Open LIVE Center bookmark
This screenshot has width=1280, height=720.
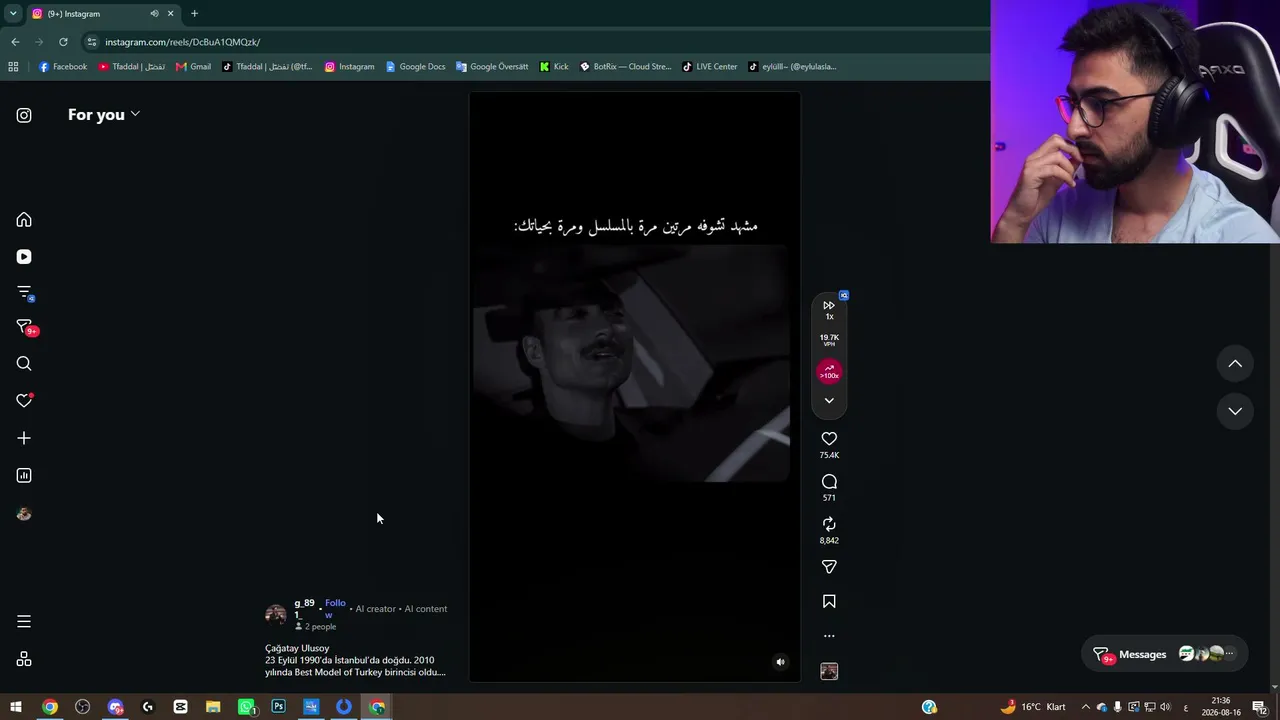pyautogui.click(x=710, y=67)
